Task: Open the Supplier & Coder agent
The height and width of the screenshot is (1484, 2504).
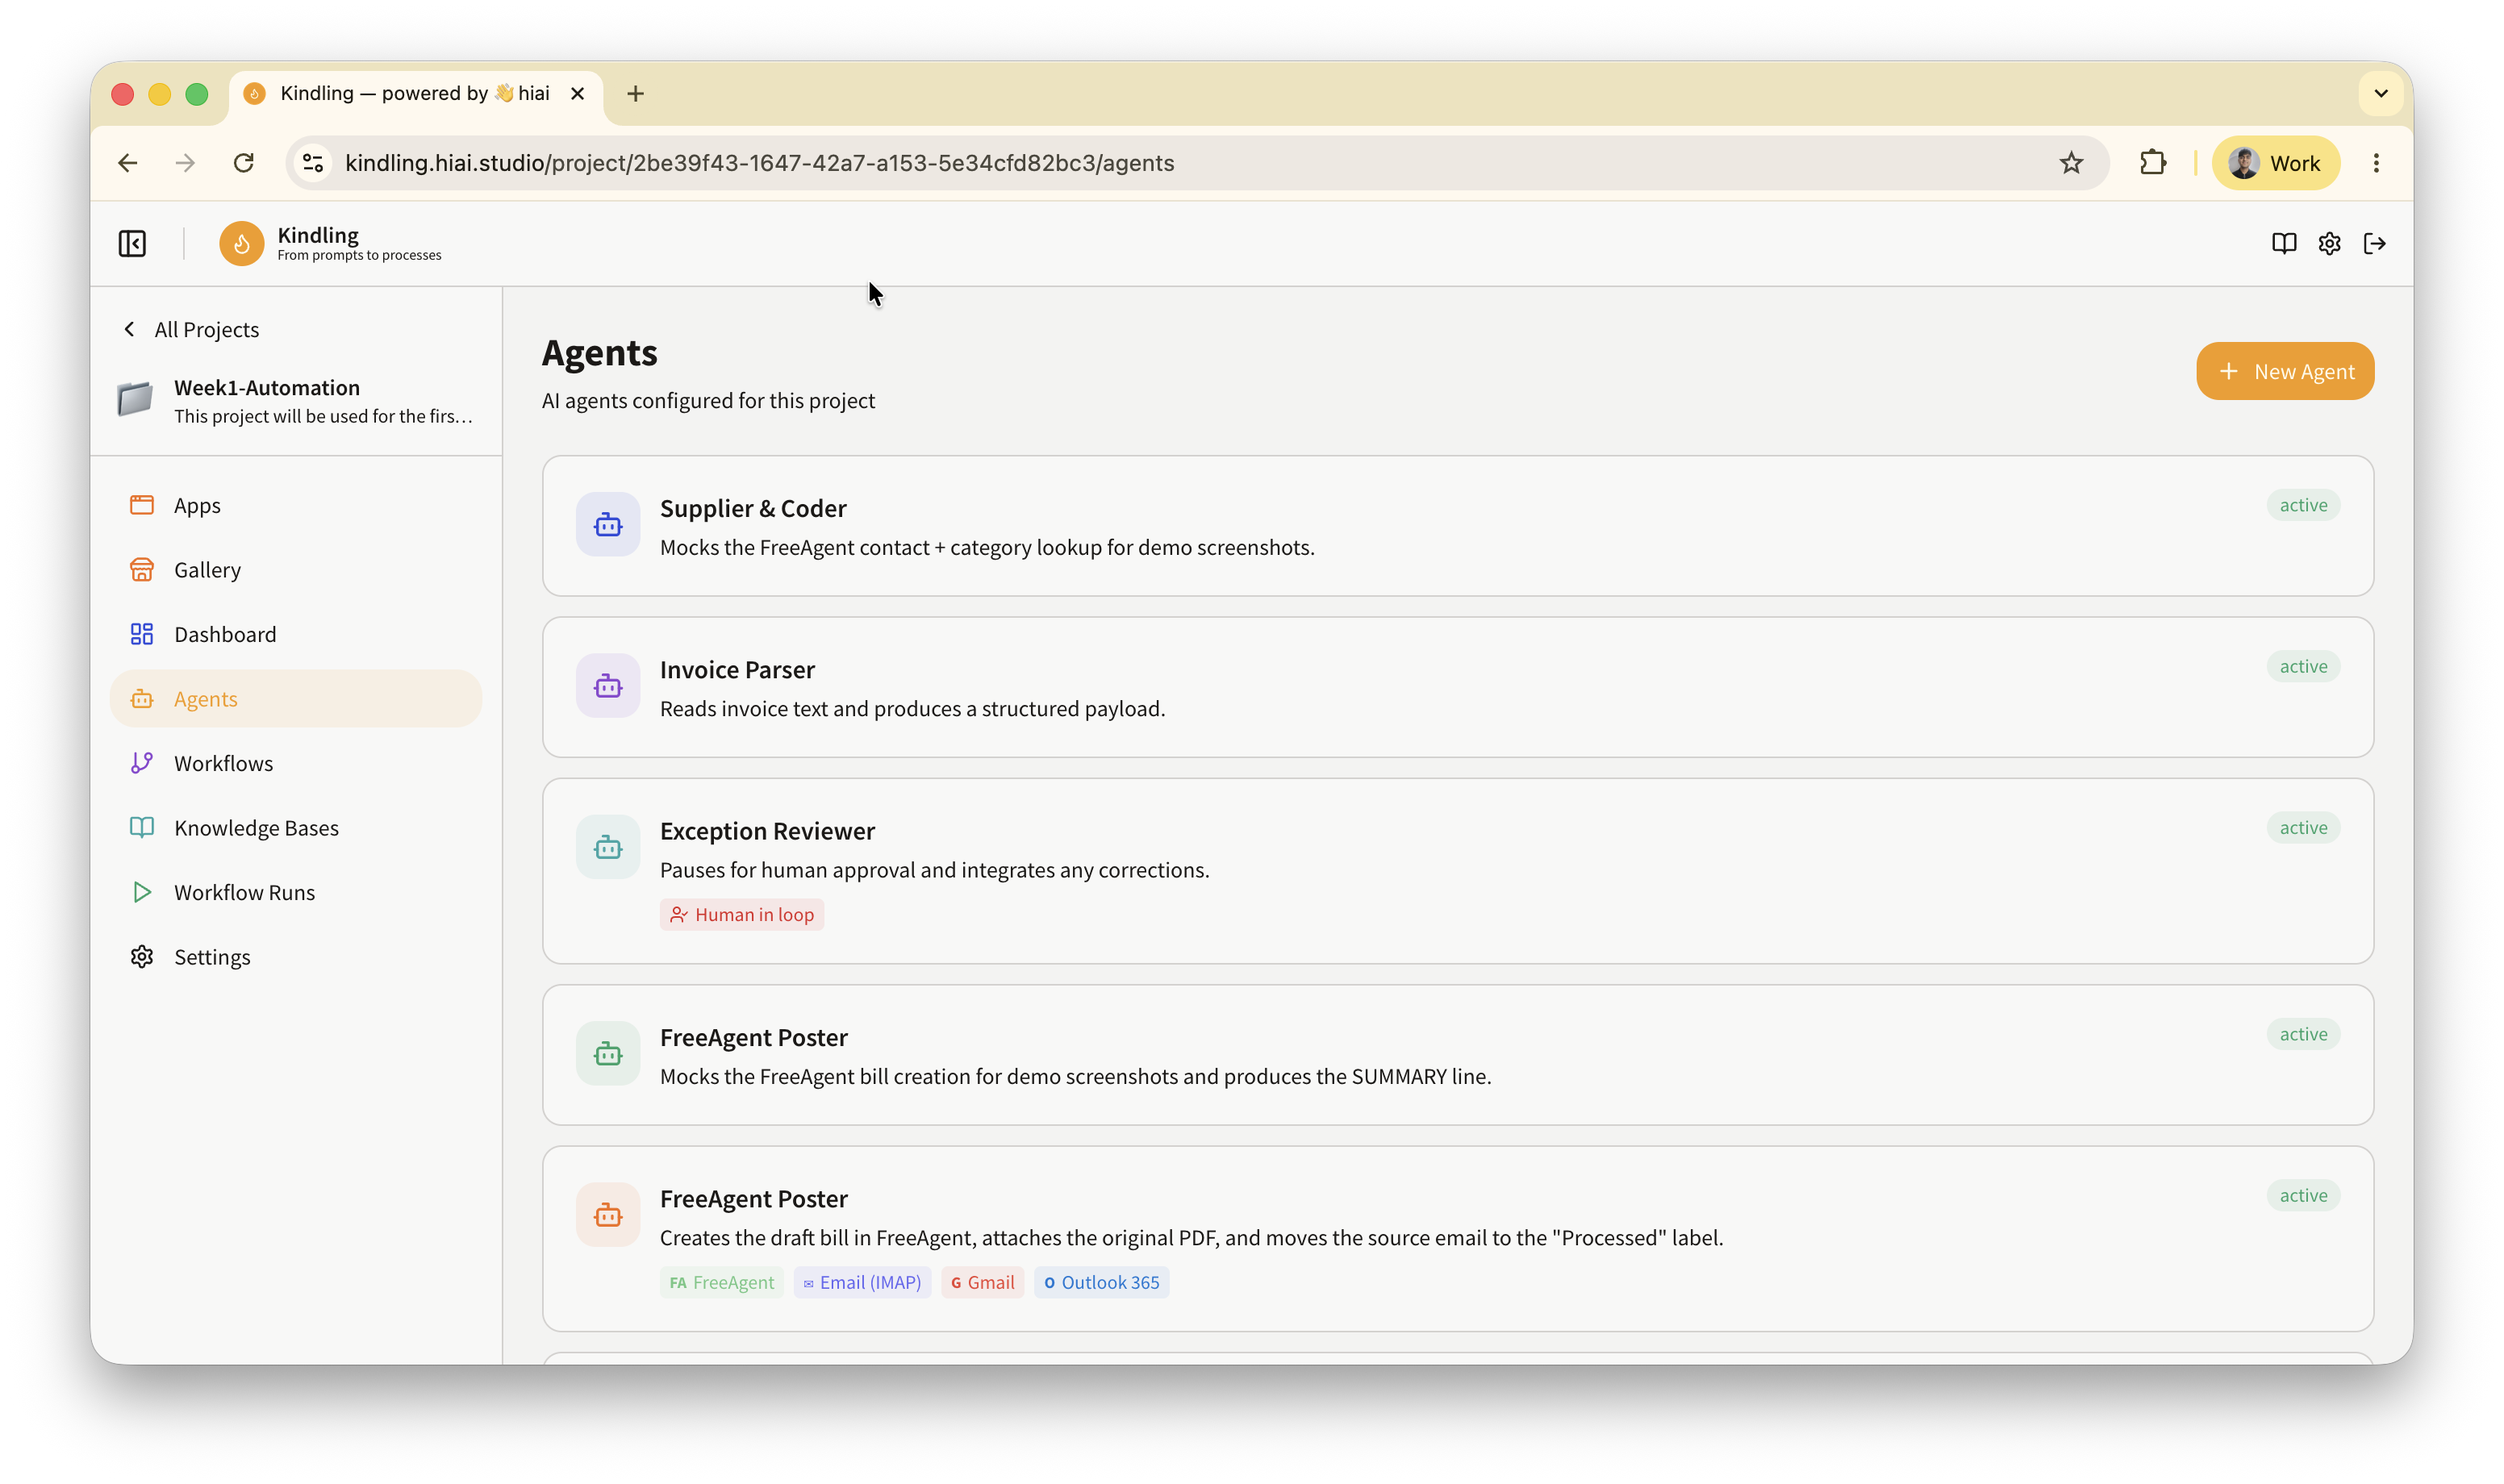Action: [x=1457, y=526]
